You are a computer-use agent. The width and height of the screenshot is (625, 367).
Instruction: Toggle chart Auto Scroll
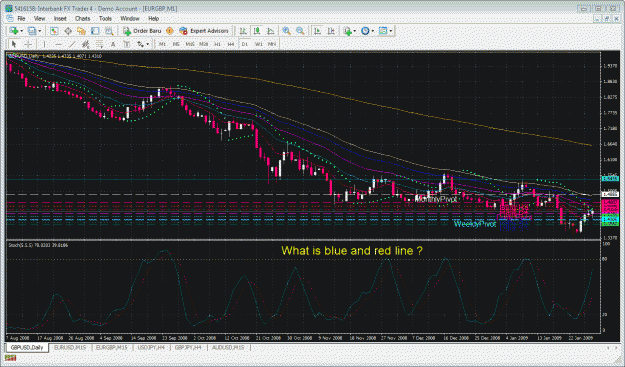coord(318,31)
